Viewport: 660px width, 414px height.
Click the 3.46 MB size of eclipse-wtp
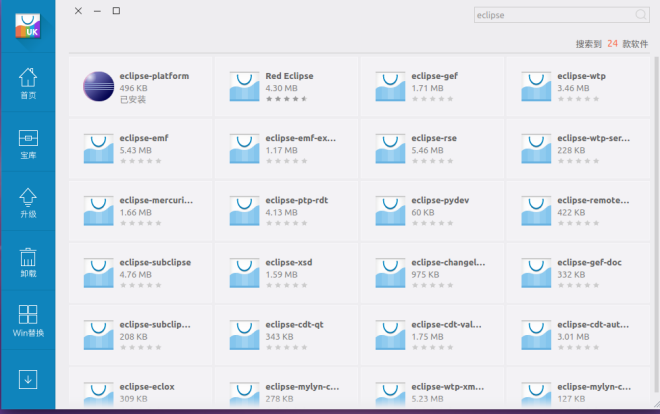click(x=573, y=88)
